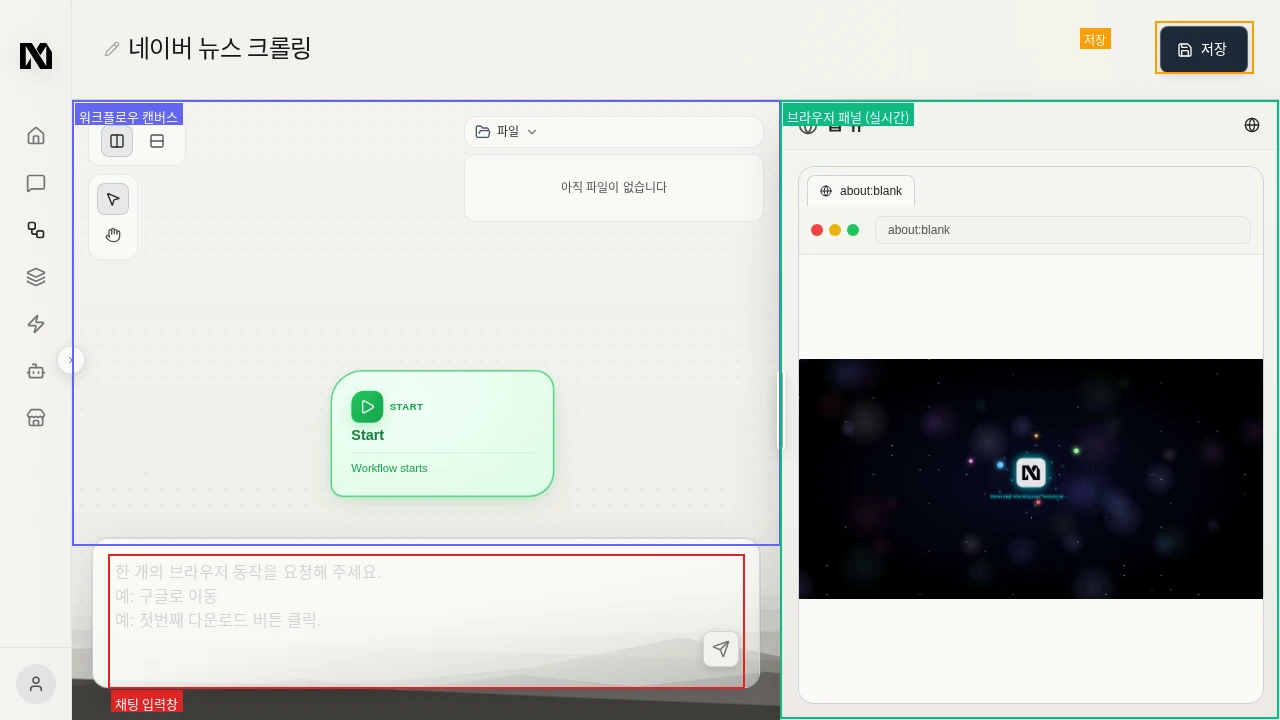1280x720 pixels.
Task: Send the chat message with paper plane button
Action: [720, 649]
